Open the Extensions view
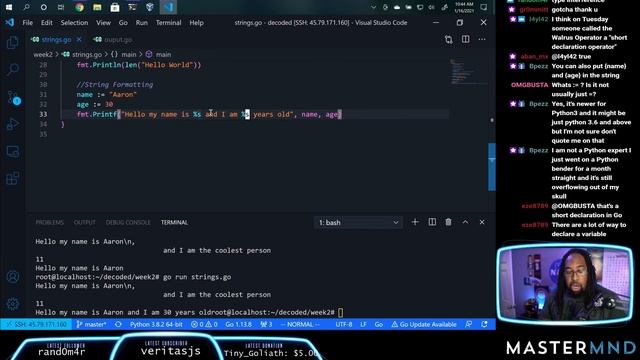The image size is (640, 360). [x=13, y=178]
